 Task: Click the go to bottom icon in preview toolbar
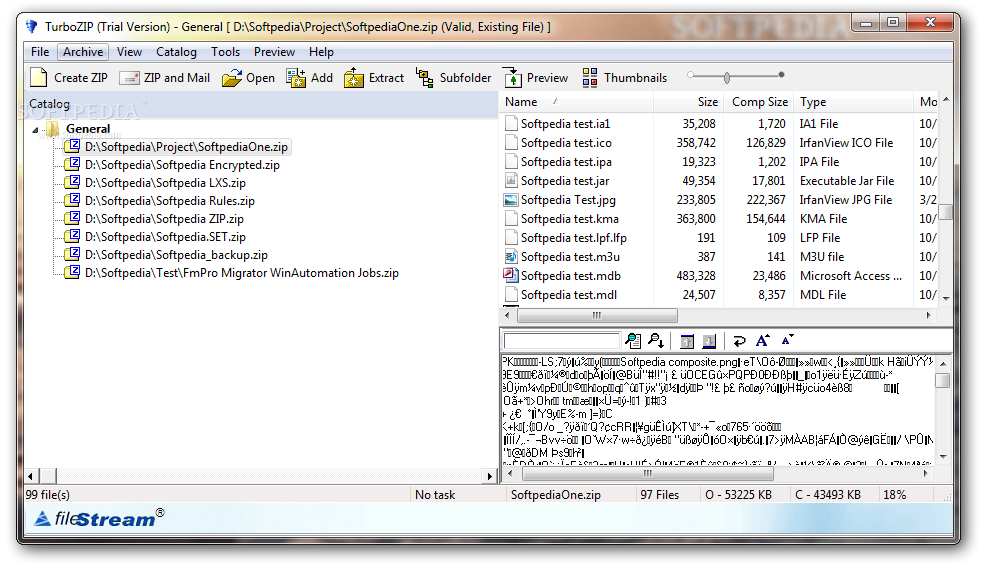pyautogui.click(x=709, y=341)
